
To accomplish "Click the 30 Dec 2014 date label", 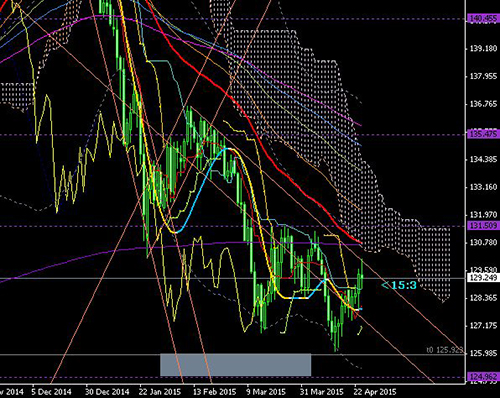I will pos(107,391).
